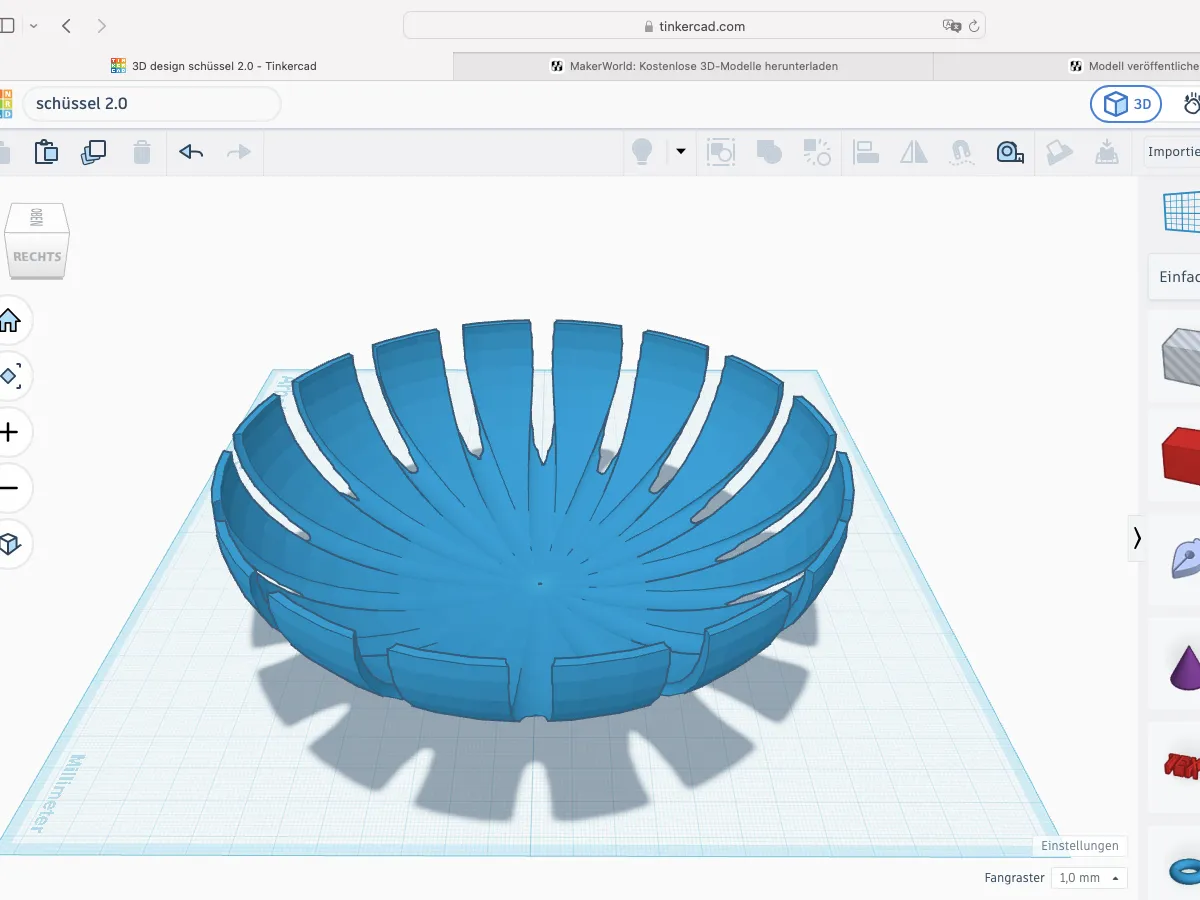Screen dimensions: 1200x900
Task: Click the trash Delete icon
Action: pos(142,152)
